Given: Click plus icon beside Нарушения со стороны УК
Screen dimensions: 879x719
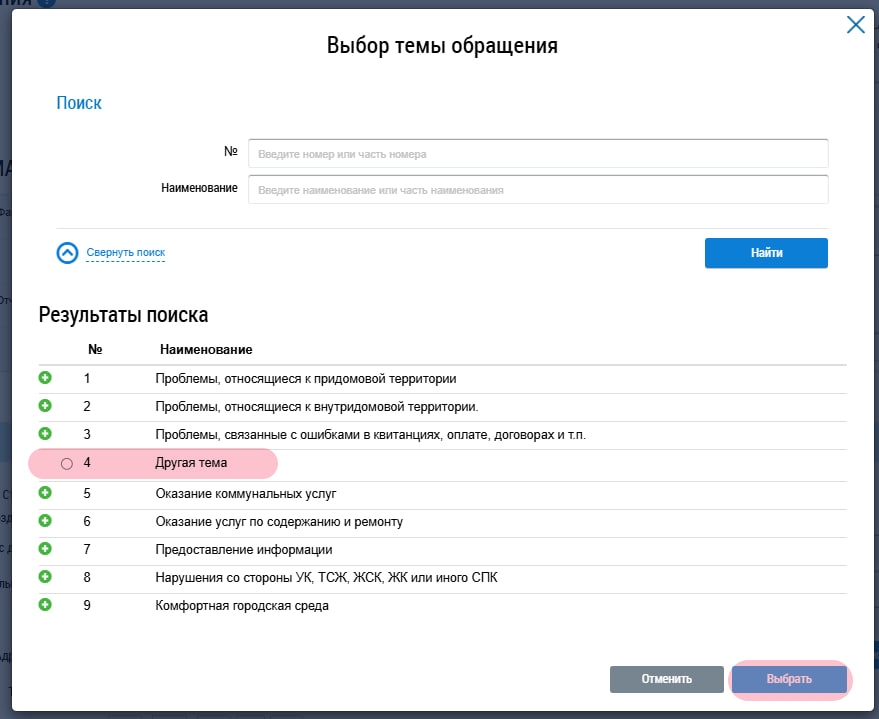Looking at the screenshot, I should pyautogui.click(x=45, y=577).
